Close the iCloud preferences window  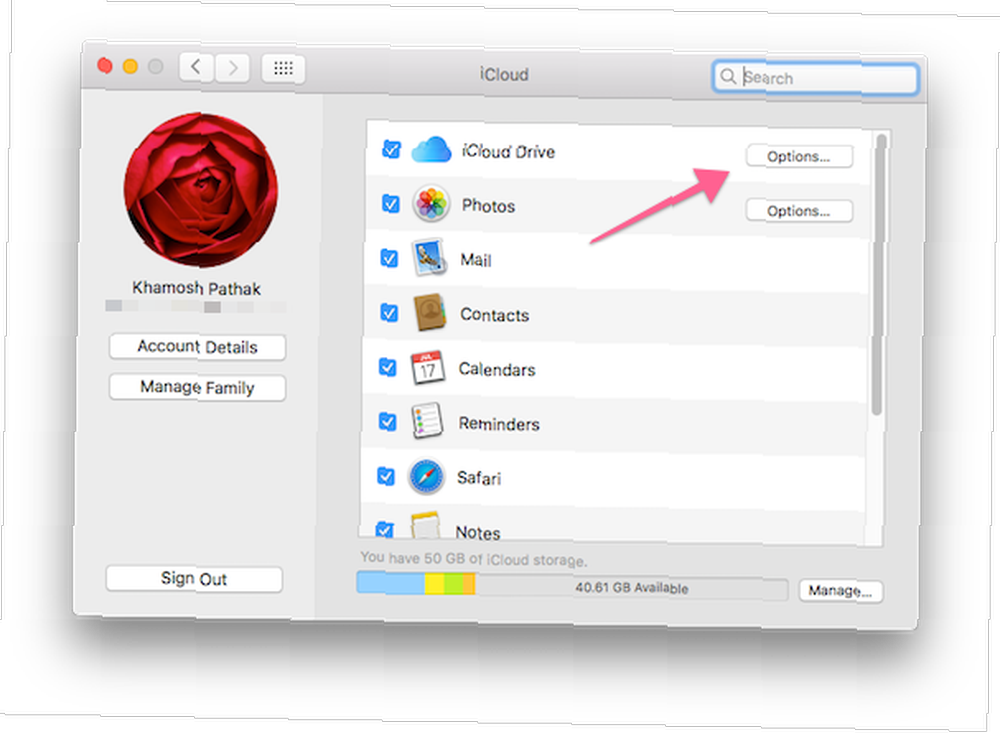click(x=105, y=65)
